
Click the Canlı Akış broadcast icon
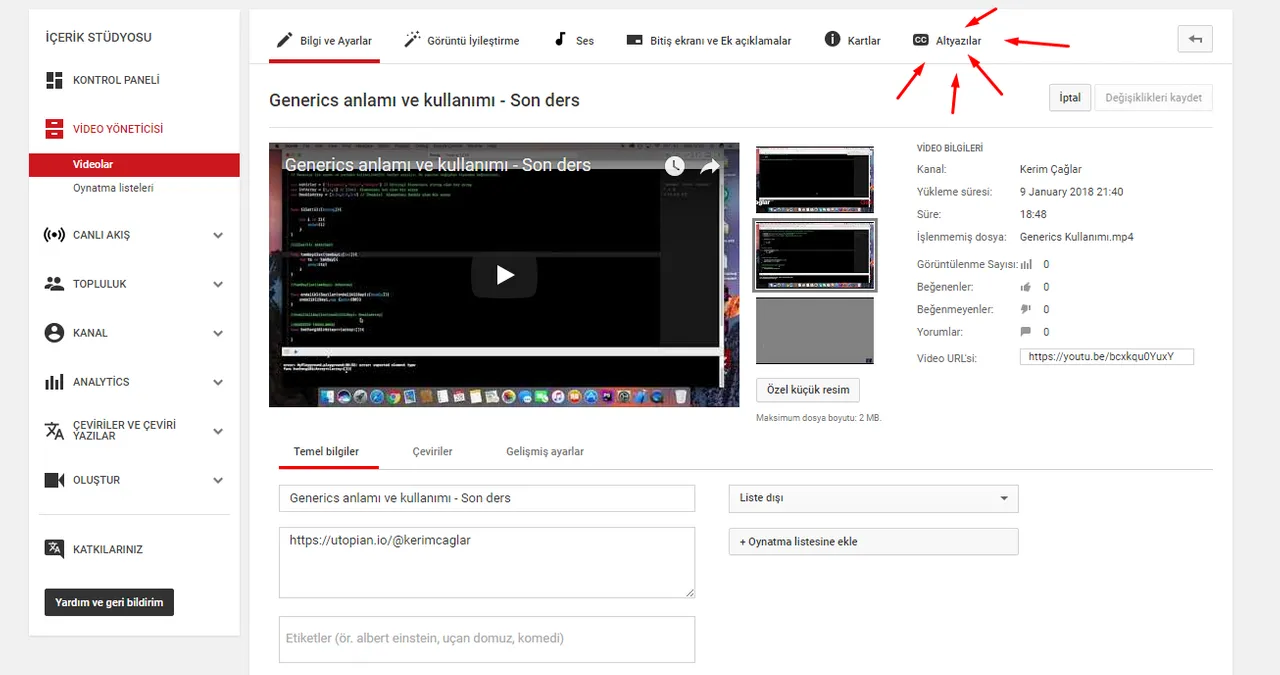click(55, 235)
